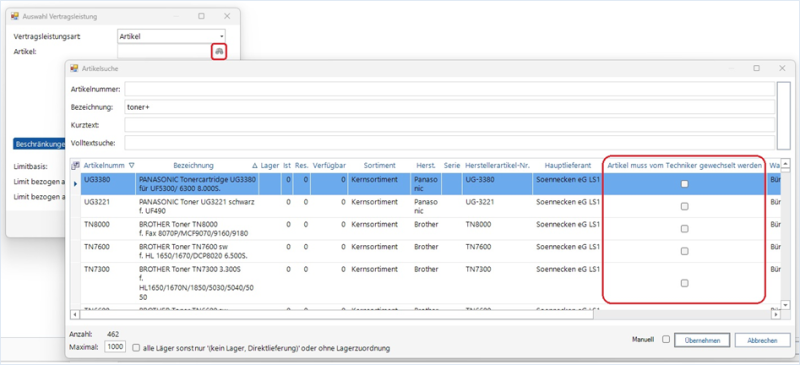Click Bezeichnung field containing toner+
The width and height of the screenshot is (800, 365).
click(449, 107)
